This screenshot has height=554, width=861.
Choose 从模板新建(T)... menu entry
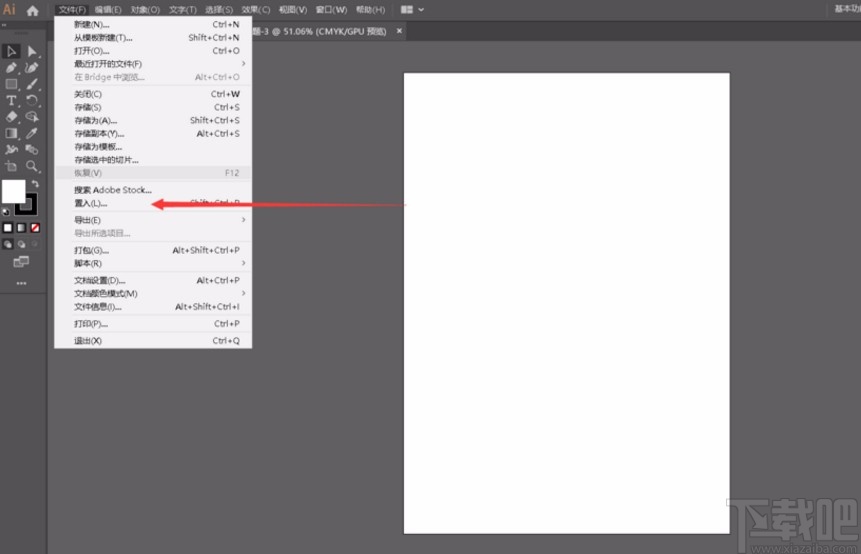pyautogui.click(x=153, y=37)
